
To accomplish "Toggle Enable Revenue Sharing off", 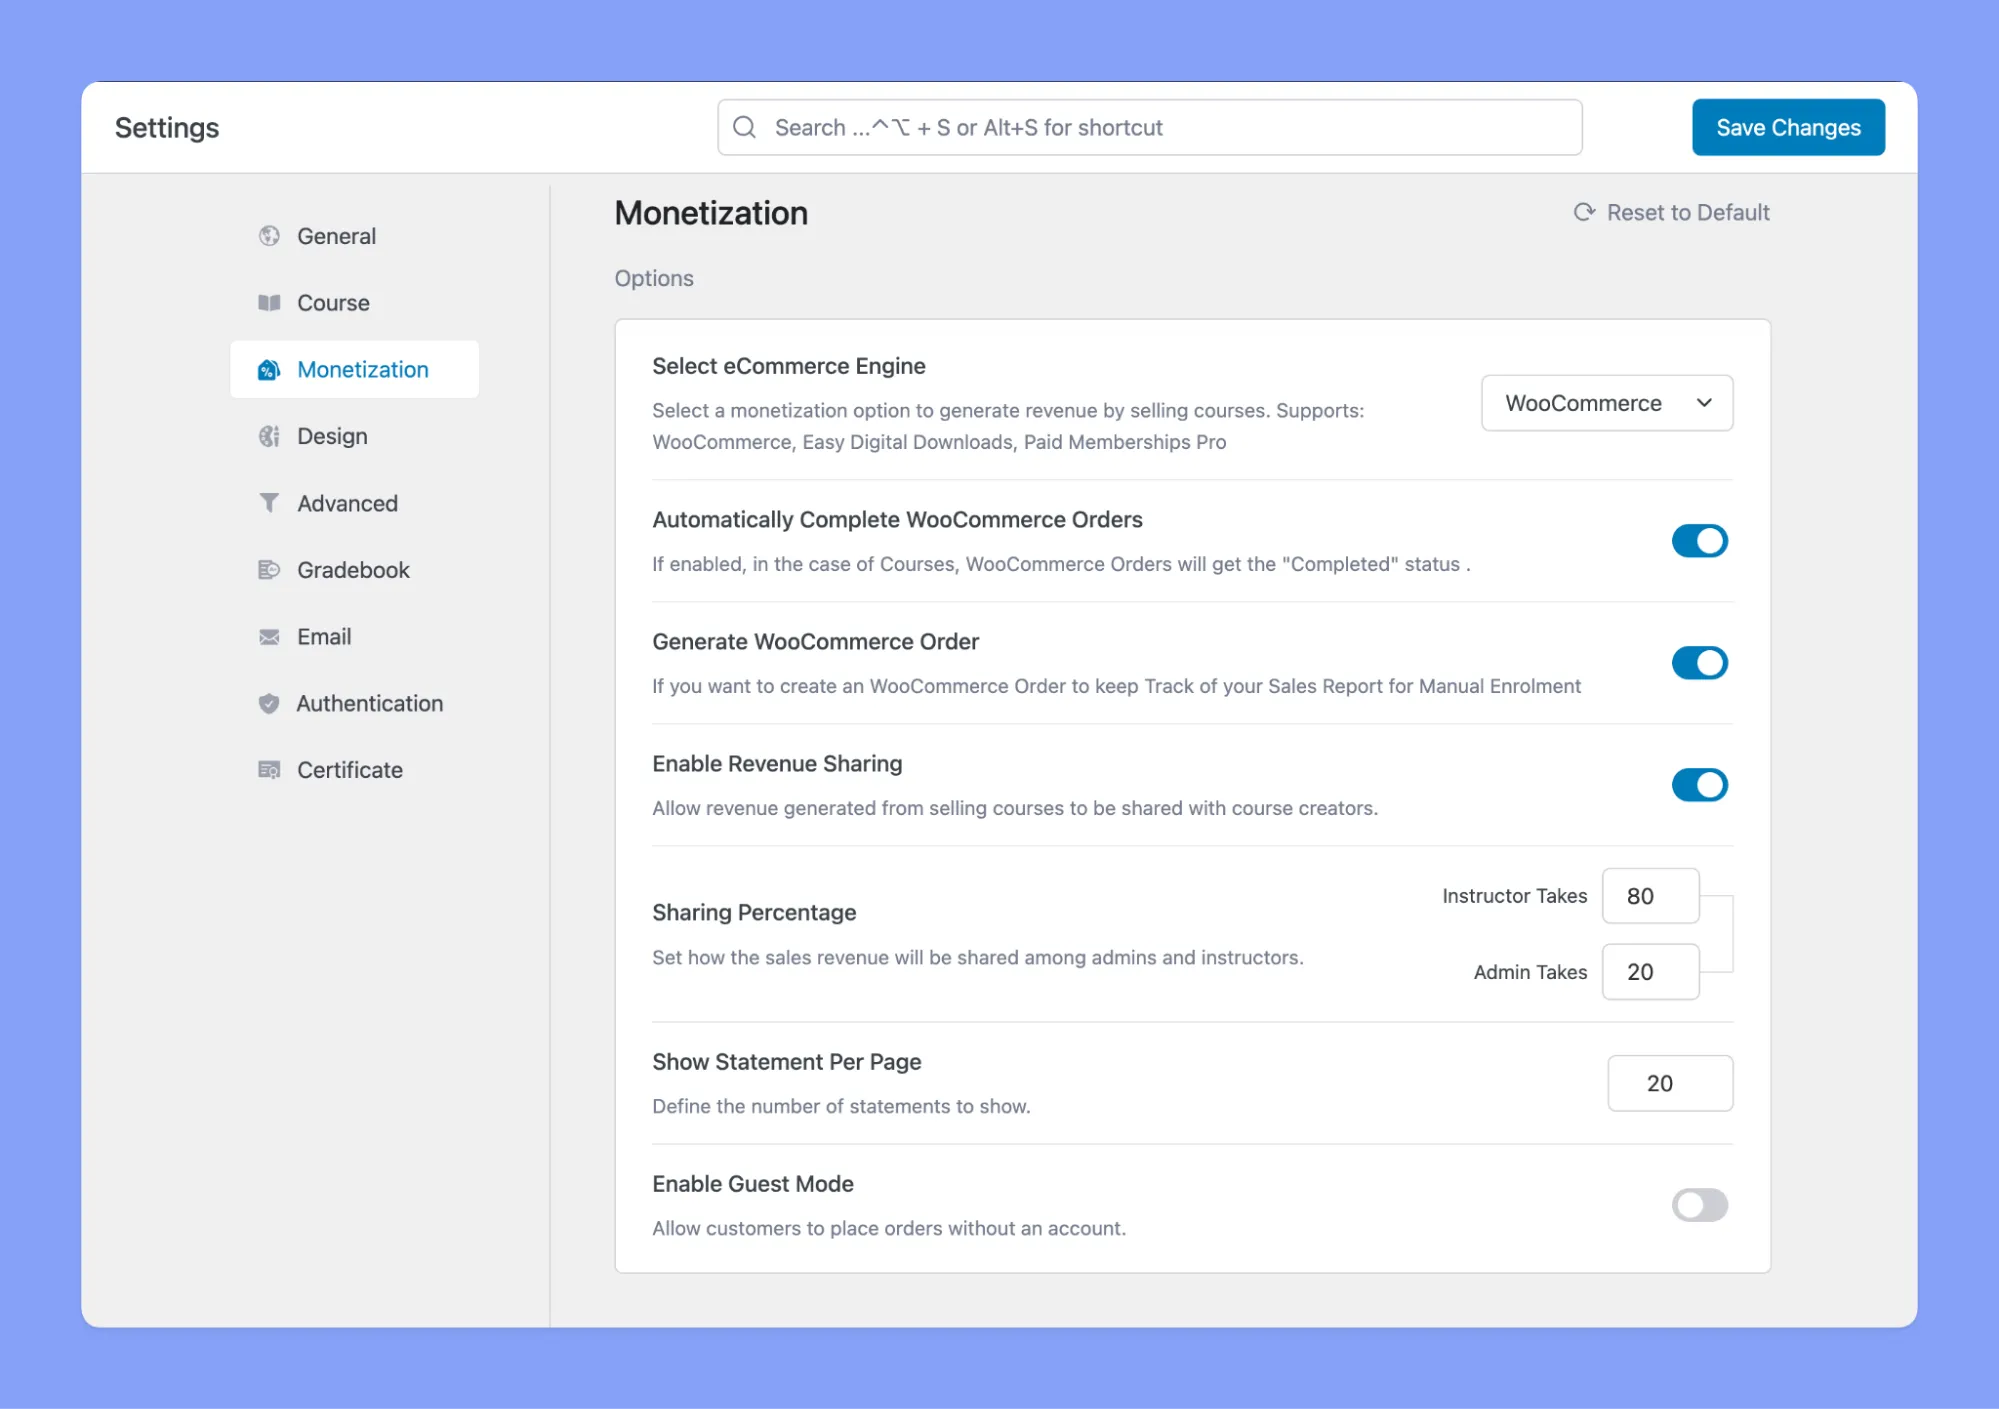I will point(1699,785).
